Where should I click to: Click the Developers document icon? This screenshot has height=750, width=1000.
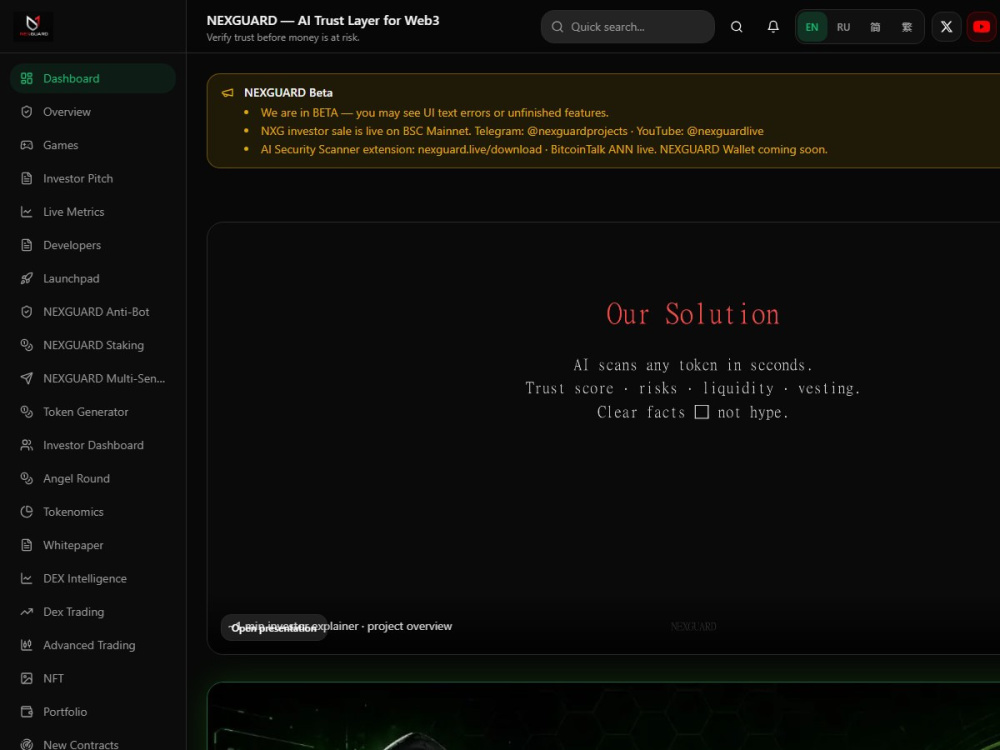tap(26, 245)
